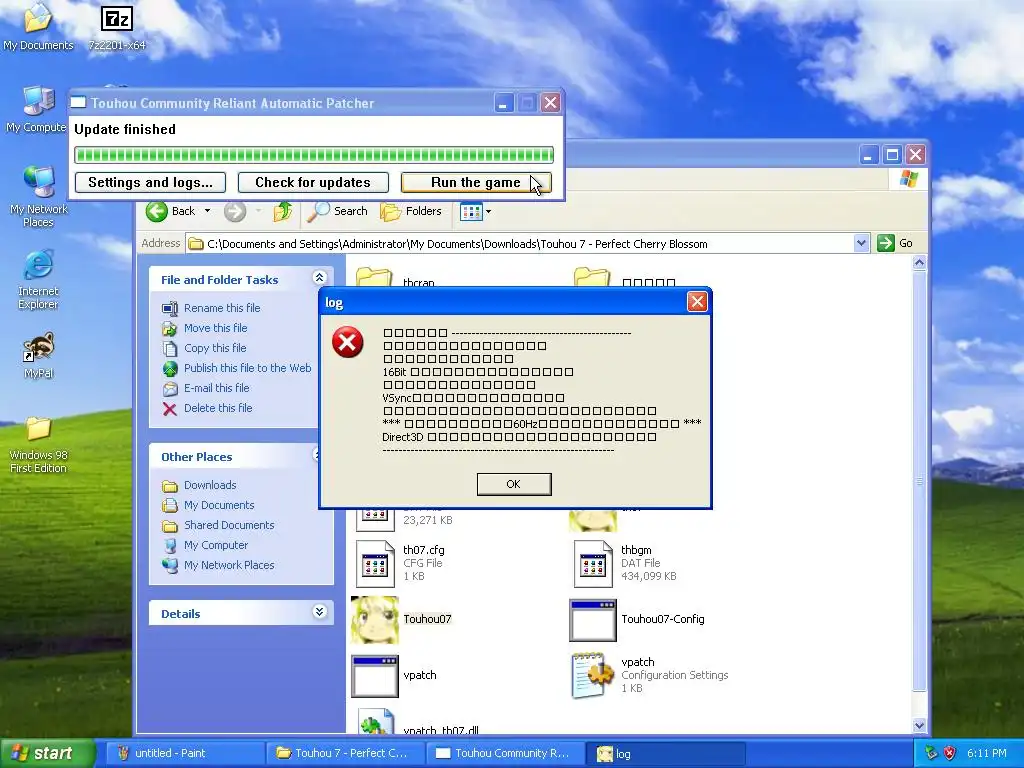Select the vpatch_th07.dll file icon
The width and height of the screenshot is (1024, 768).
point(375,720)
